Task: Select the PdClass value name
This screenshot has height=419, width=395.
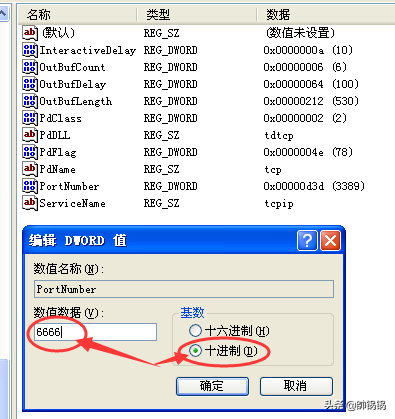Action: 60,118
